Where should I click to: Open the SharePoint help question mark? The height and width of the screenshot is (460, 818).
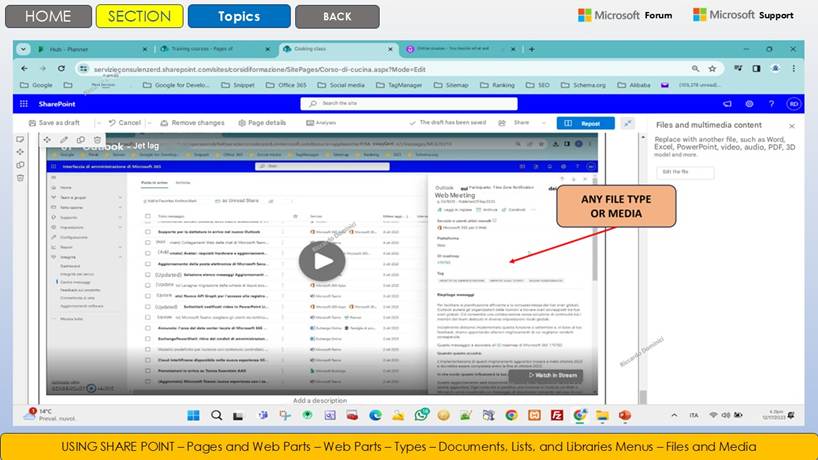(x=772, y=104)
